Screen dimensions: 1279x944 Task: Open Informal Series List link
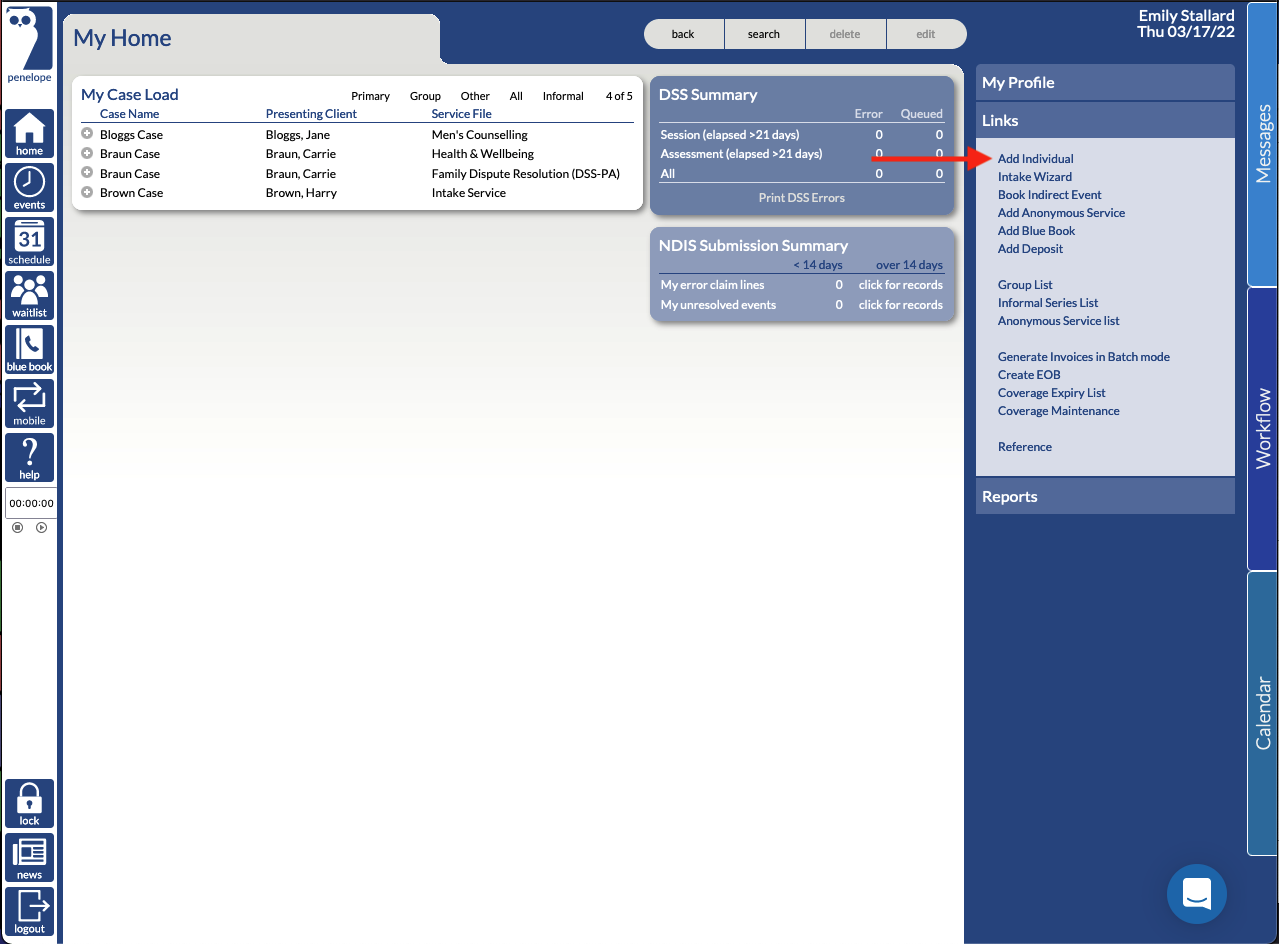pos(1048,303)
